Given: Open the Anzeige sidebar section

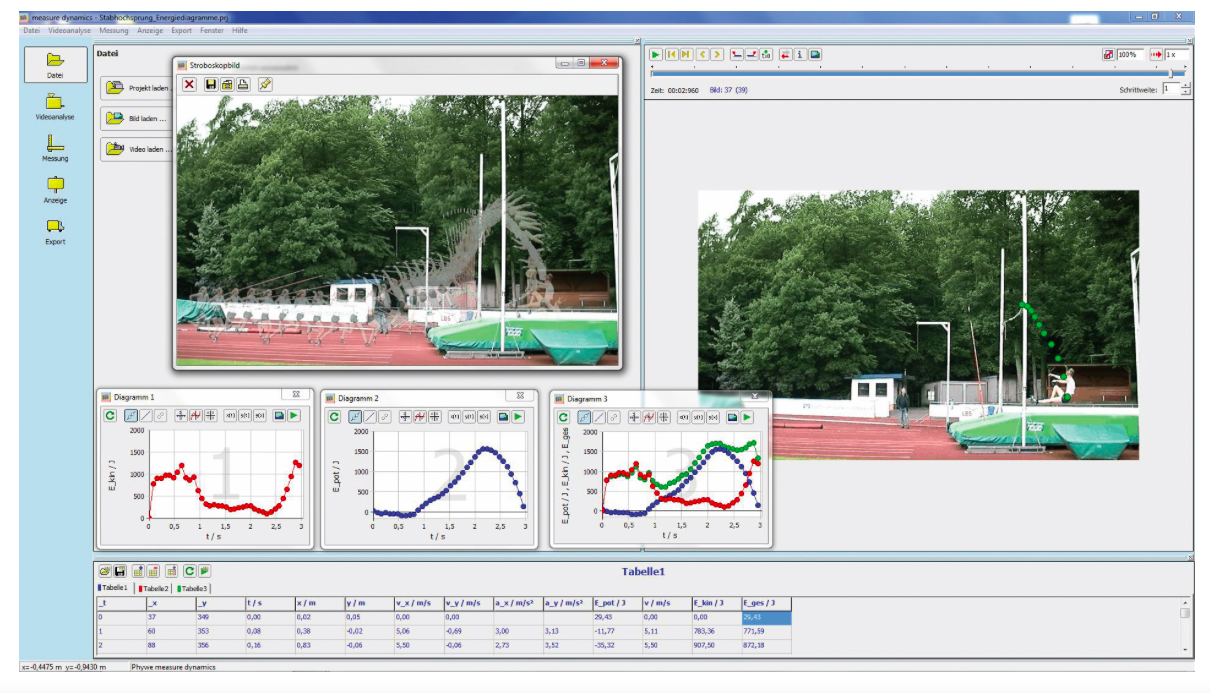Looking at the screenshot, I should (55, 189).
